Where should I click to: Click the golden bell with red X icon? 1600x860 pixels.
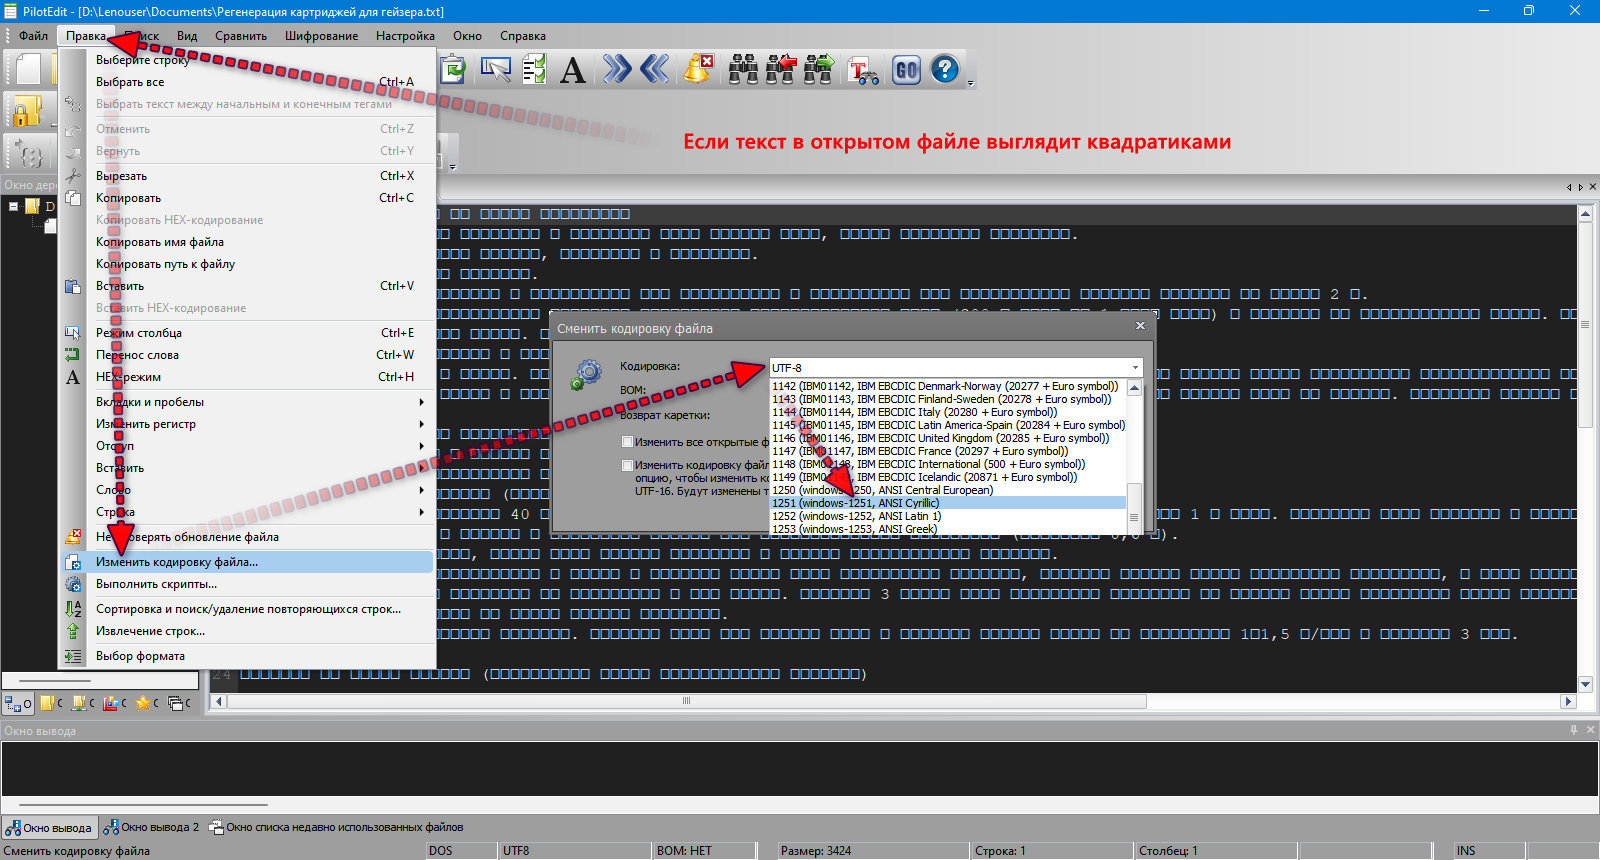pos(698,69)
